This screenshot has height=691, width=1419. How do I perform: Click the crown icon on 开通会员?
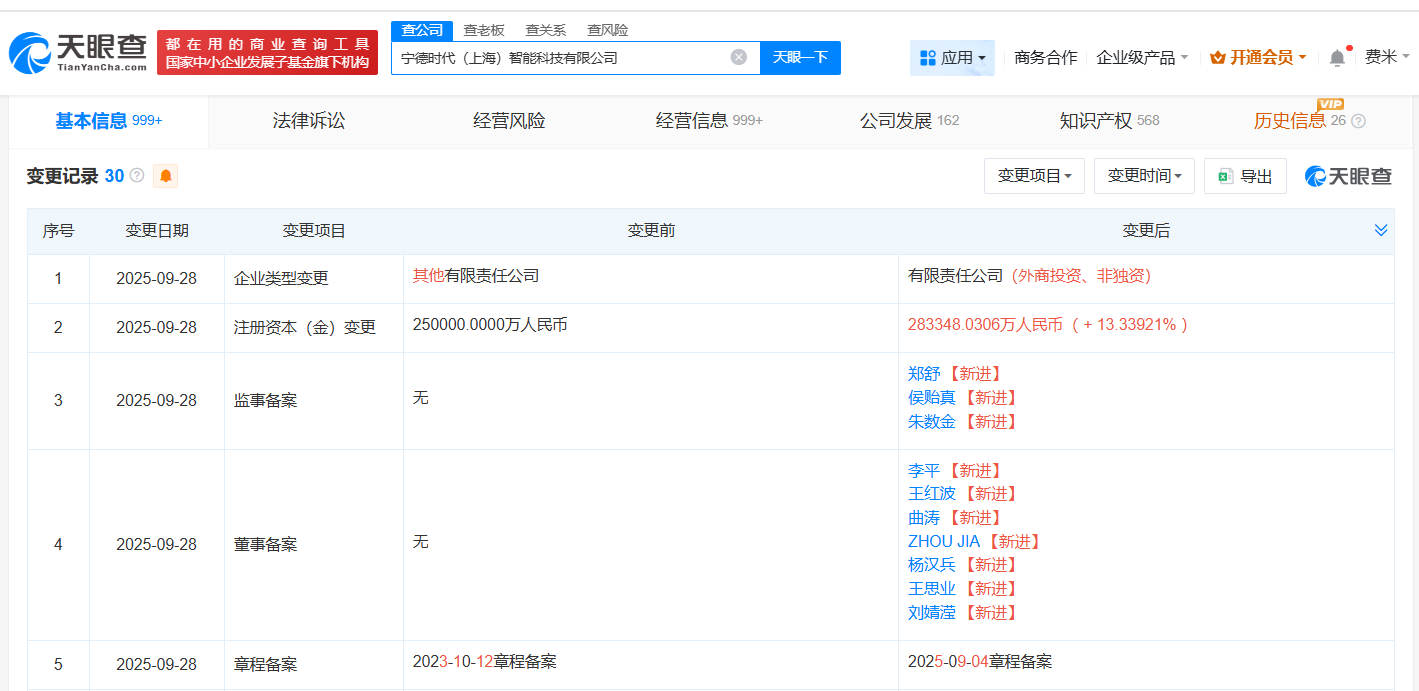[x=1220, y=57]
